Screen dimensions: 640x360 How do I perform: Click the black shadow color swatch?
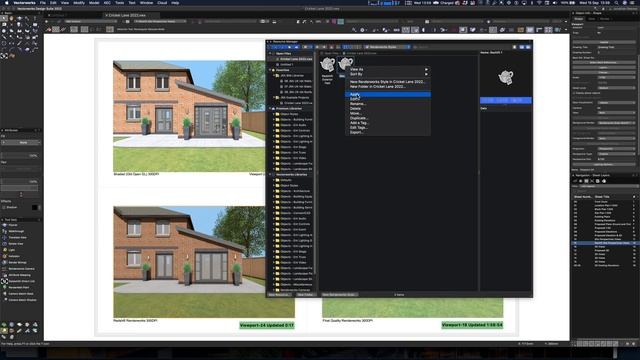[x=35, y=207]
